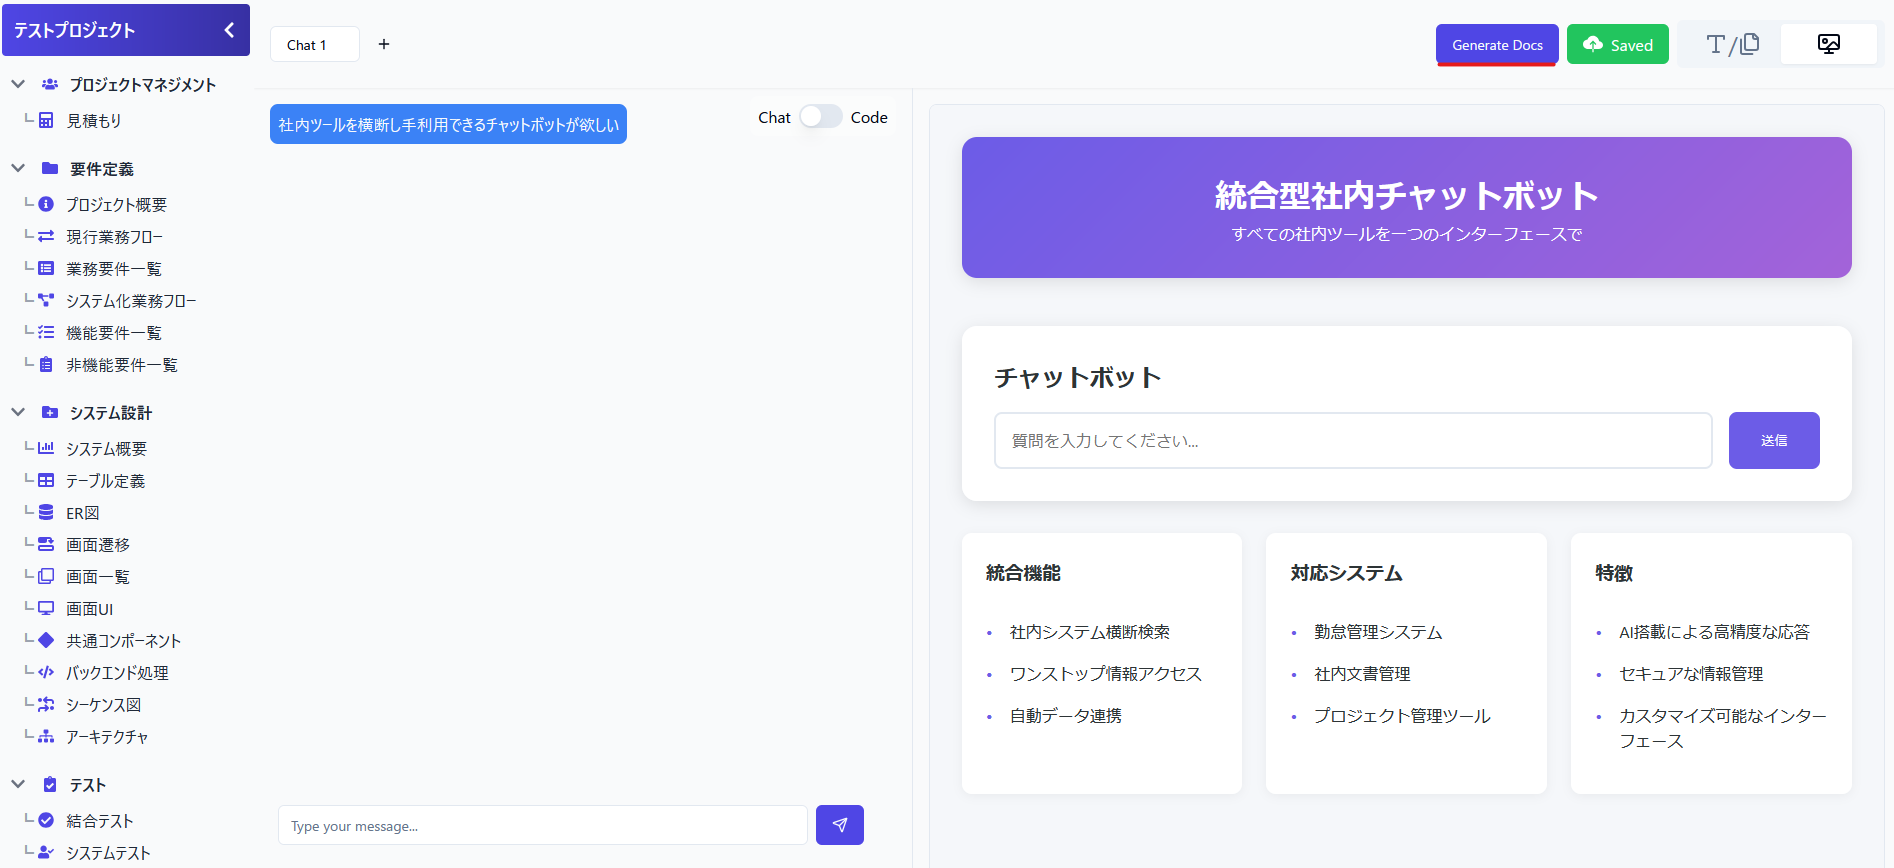Screen dimensions: 1894x868
Task: Click the テストプロジェクト header title
Action: (74, 30)
